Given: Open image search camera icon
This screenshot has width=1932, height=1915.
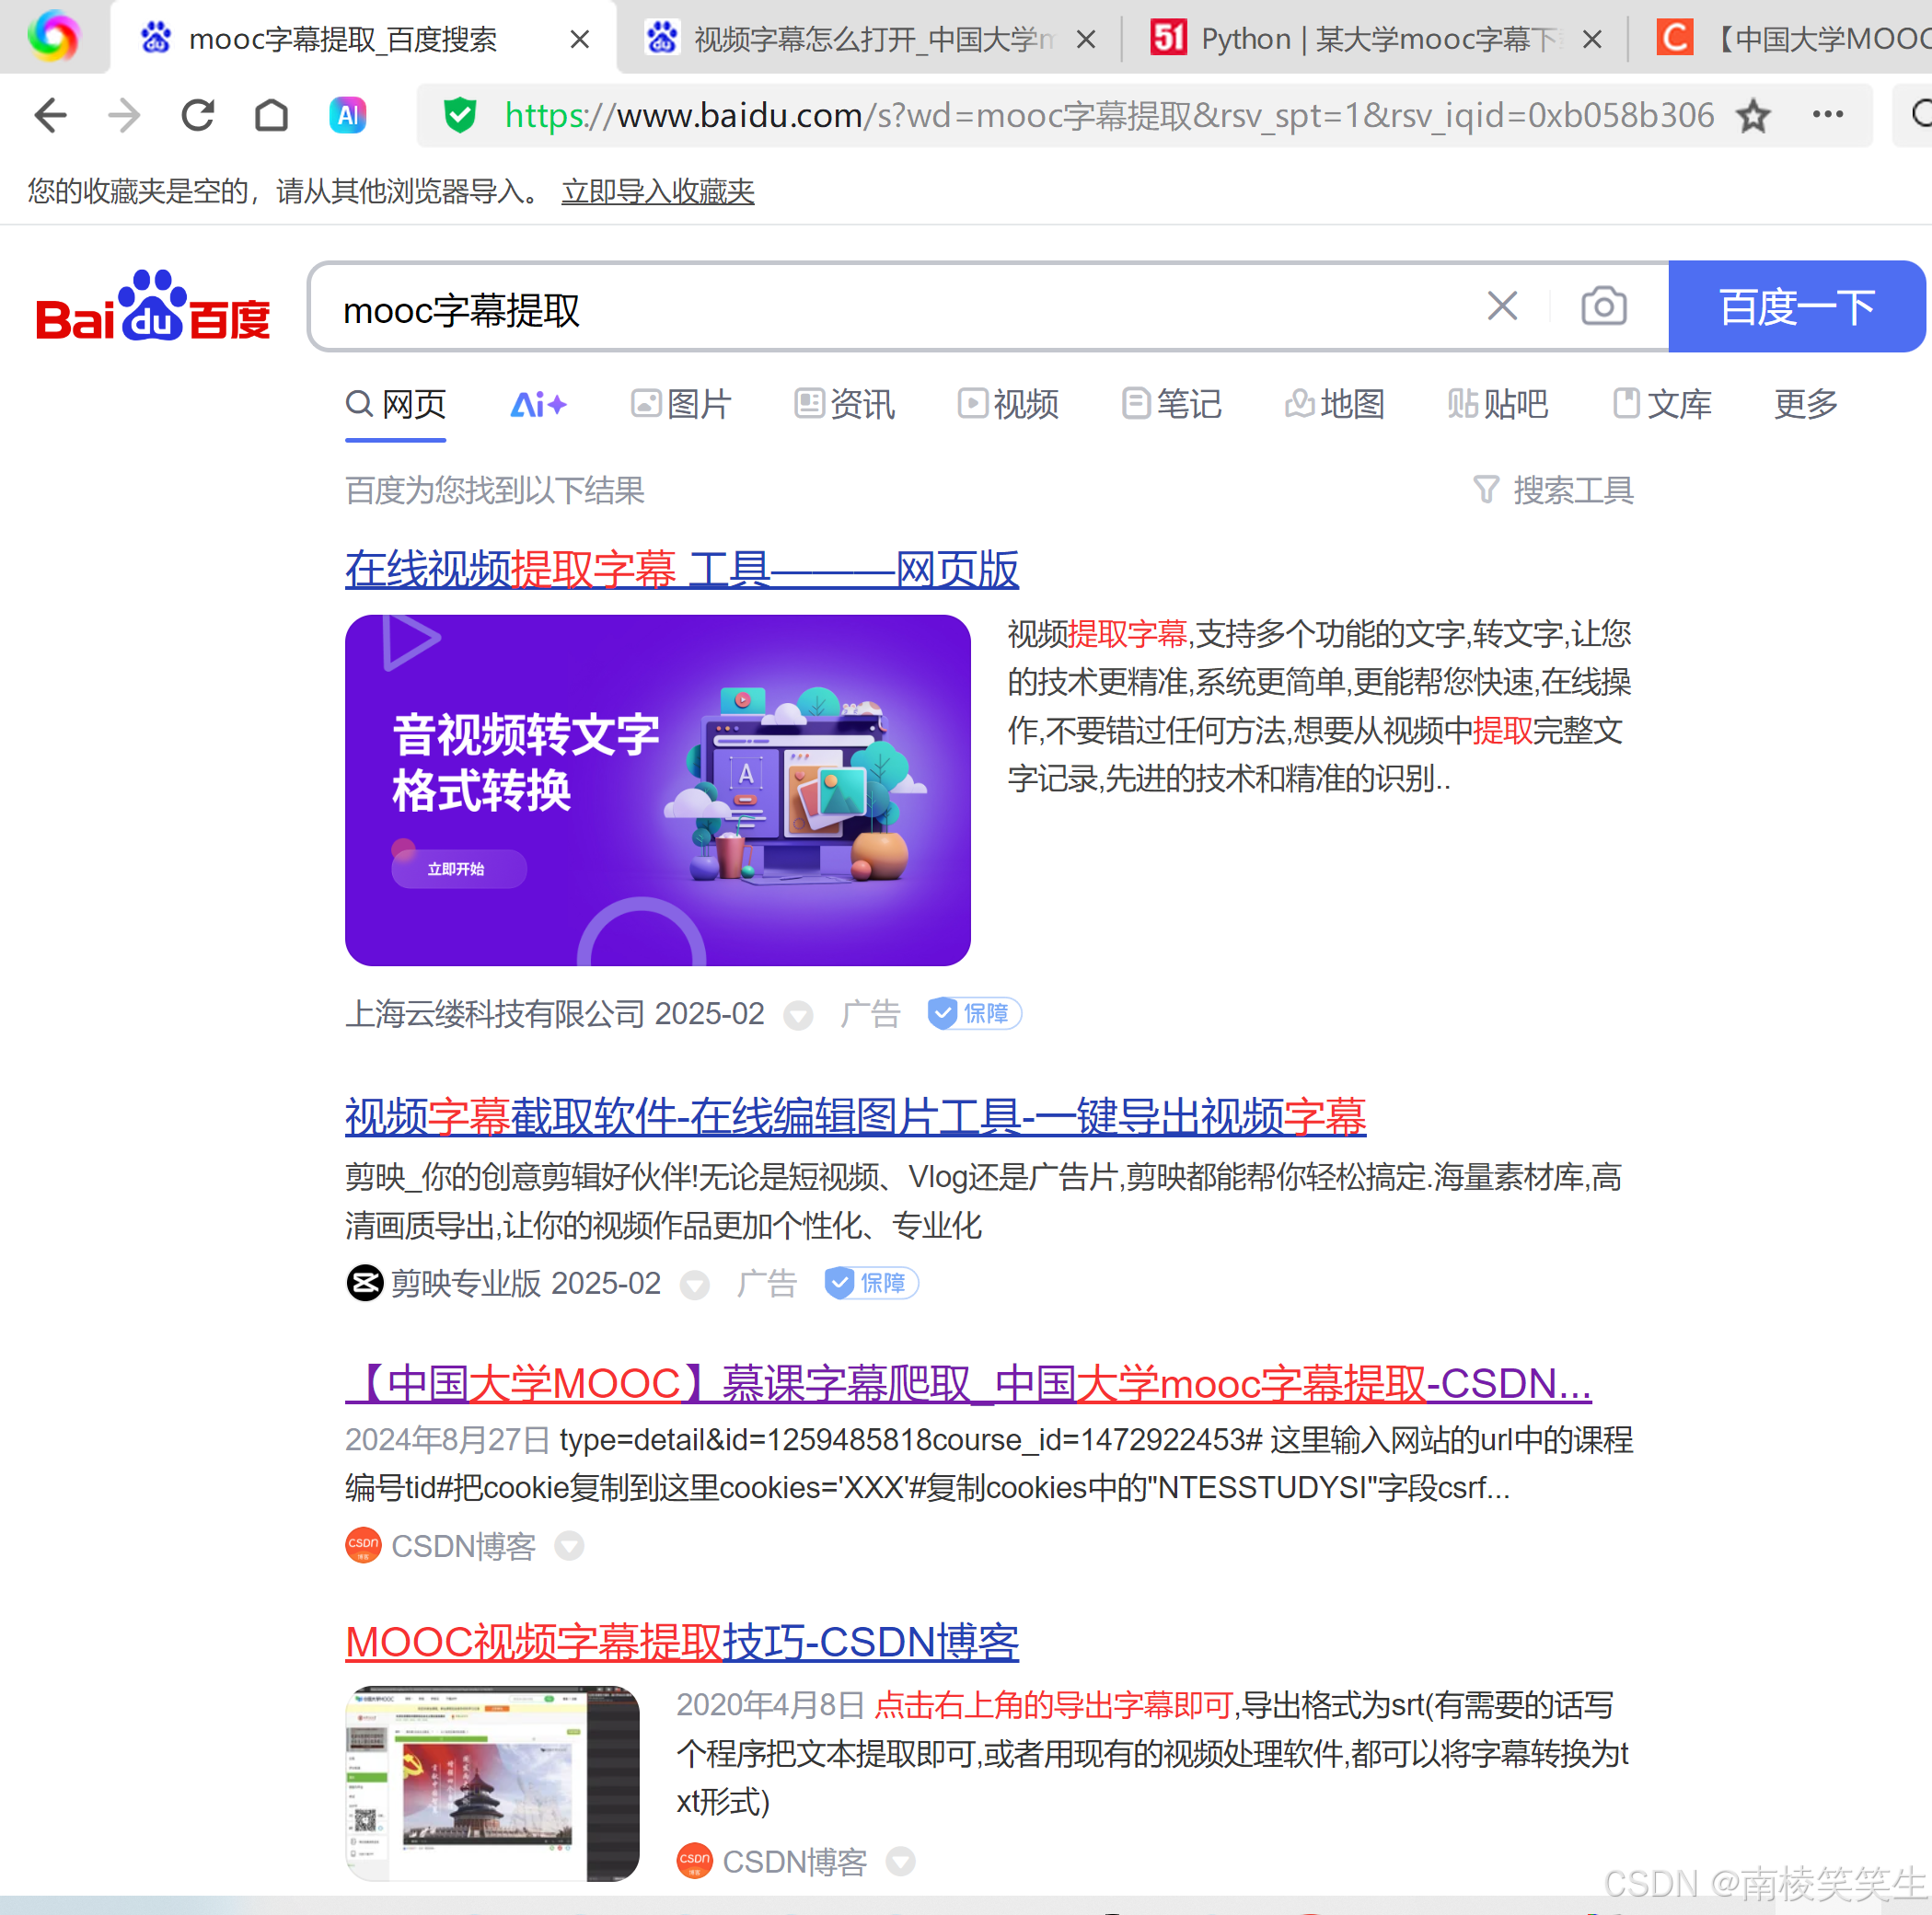Looking at the screenshot, I should pos(1603,307).
